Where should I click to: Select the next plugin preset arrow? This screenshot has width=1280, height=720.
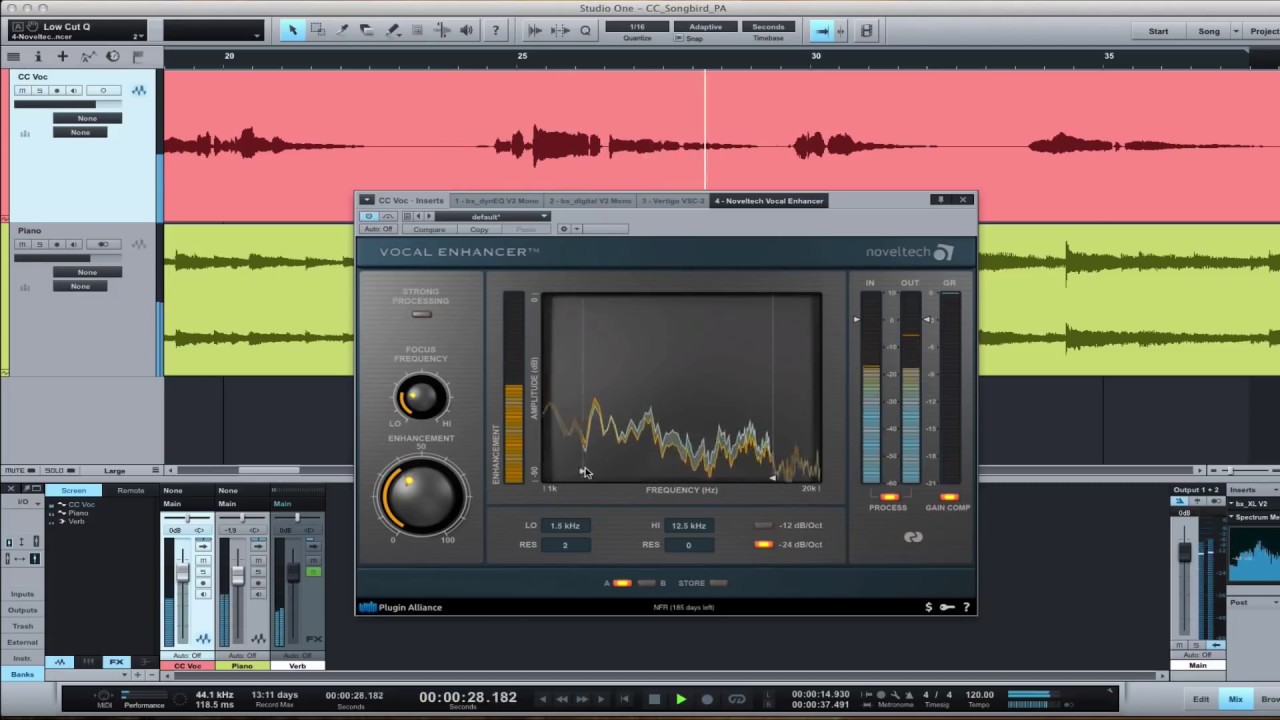click(x=430, y=216)
